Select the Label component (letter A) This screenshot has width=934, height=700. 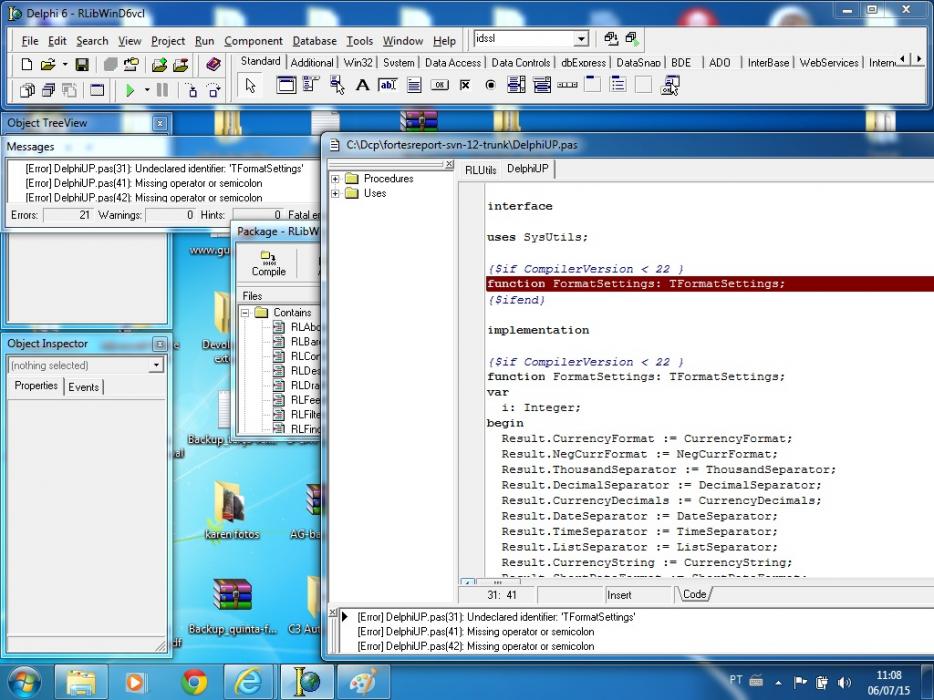coord(362,85)
